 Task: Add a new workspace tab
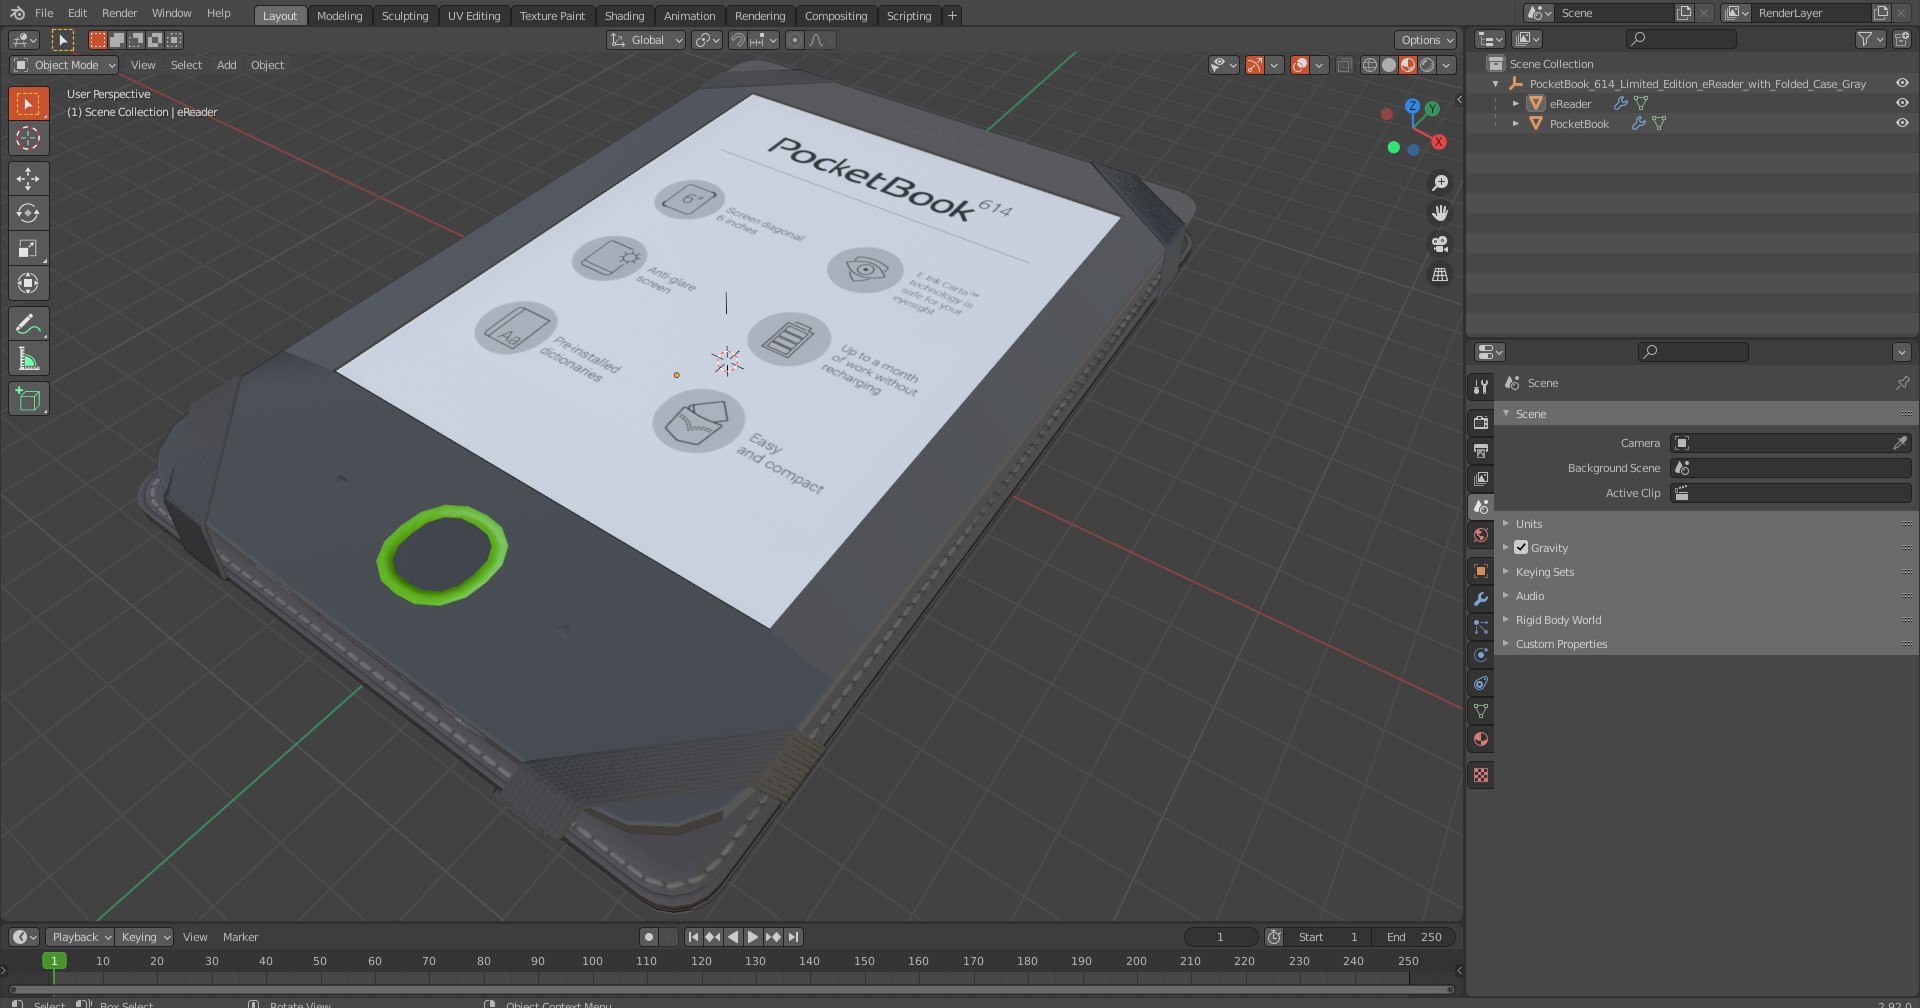click(x=952, y=15)
